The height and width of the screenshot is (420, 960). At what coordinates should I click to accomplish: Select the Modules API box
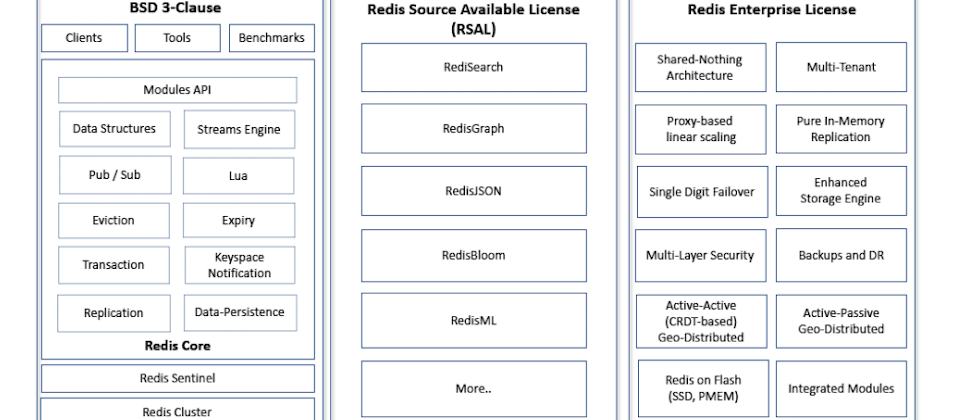click(178, 90)
